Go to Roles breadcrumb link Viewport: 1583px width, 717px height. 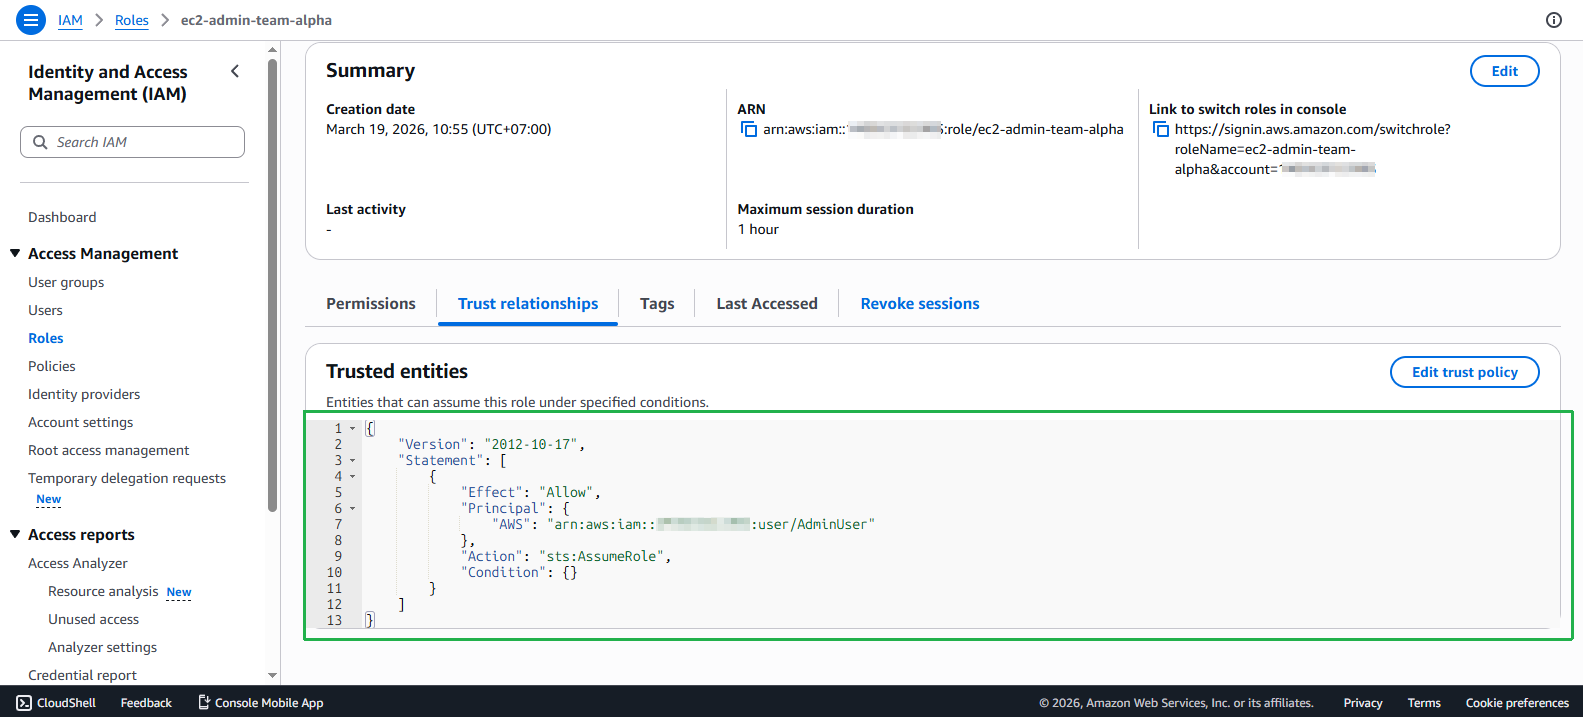131,20
